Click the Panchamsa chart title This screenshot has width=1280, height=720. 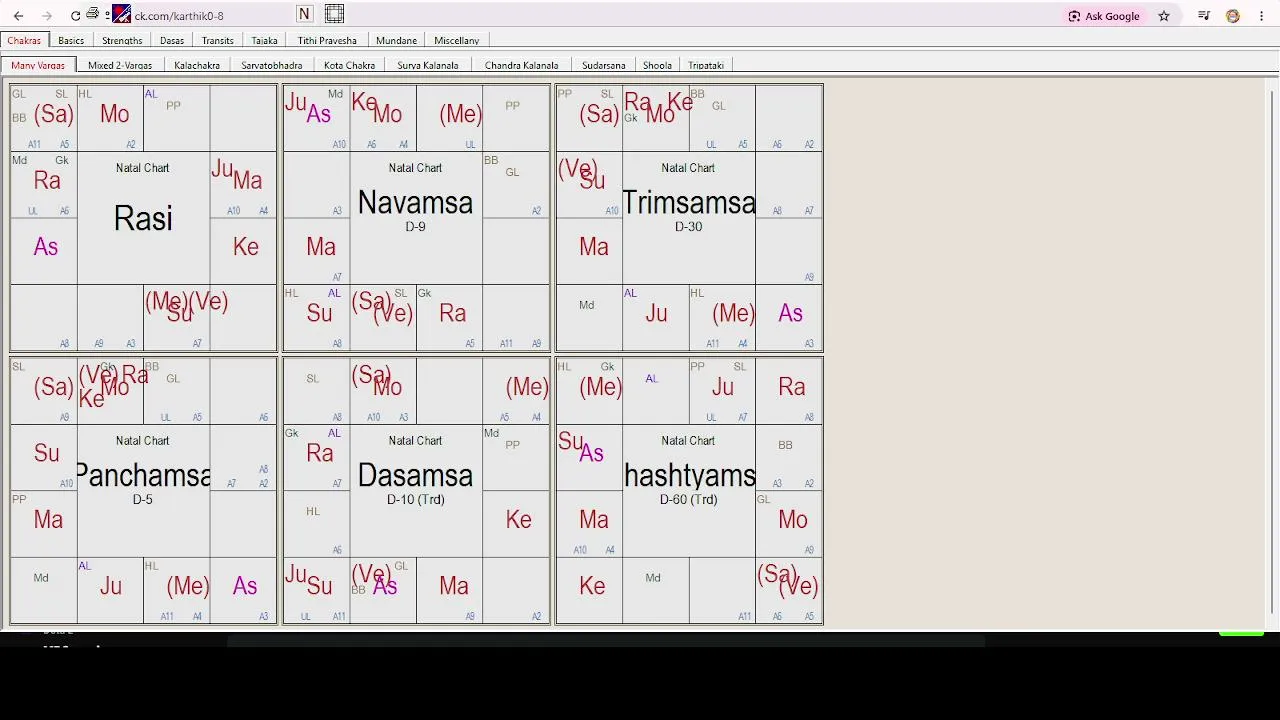(143, 476)
